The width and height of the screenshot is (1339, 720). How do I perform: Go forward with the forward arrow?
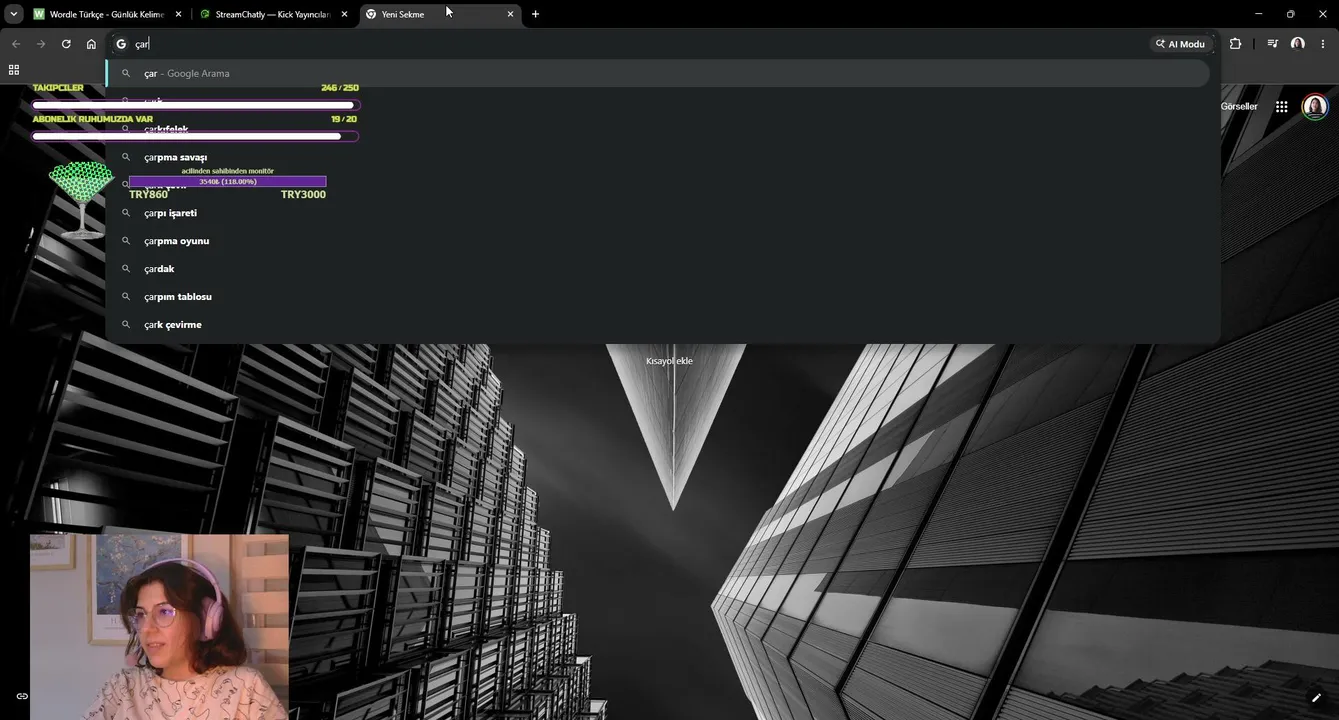point(41,44)
